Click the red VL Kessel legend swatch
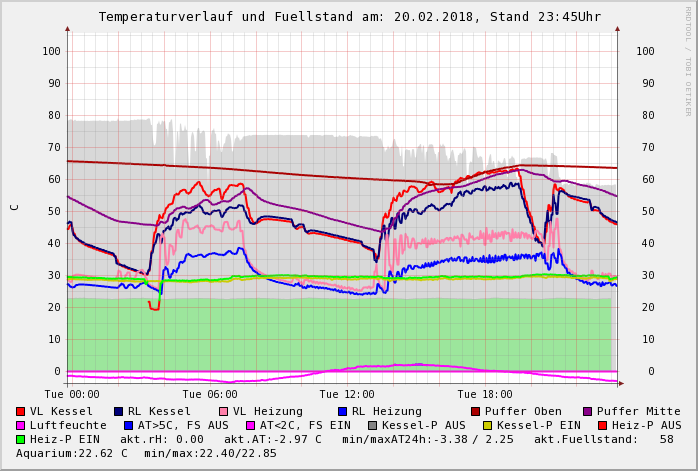The width and height of the screenshot is (698, 471). click(x=21, y=411)
